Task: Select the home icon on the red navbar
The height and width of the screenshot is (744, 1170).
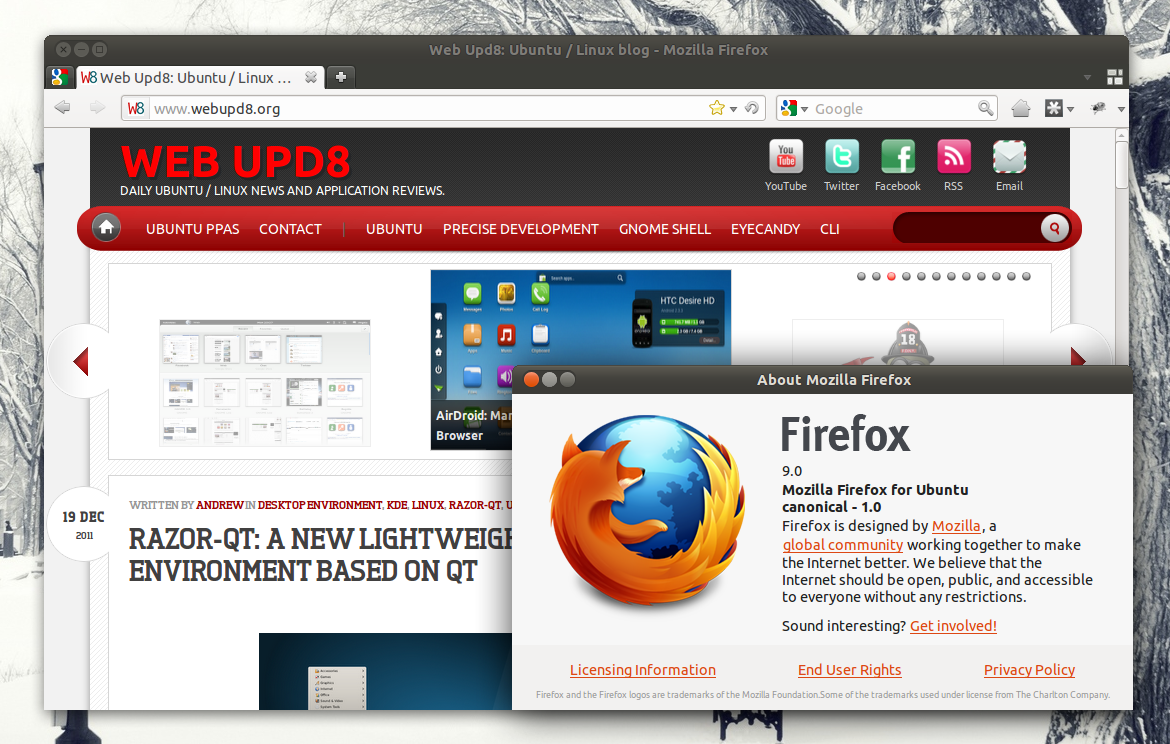Action: 106,228
